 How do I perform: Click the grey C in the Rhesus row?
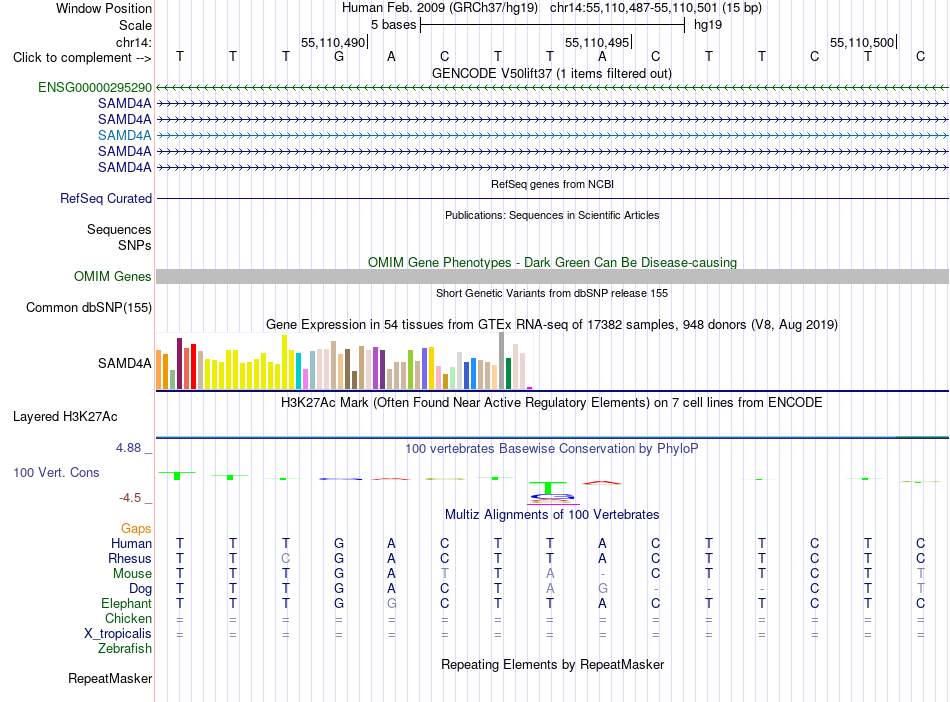286,558
